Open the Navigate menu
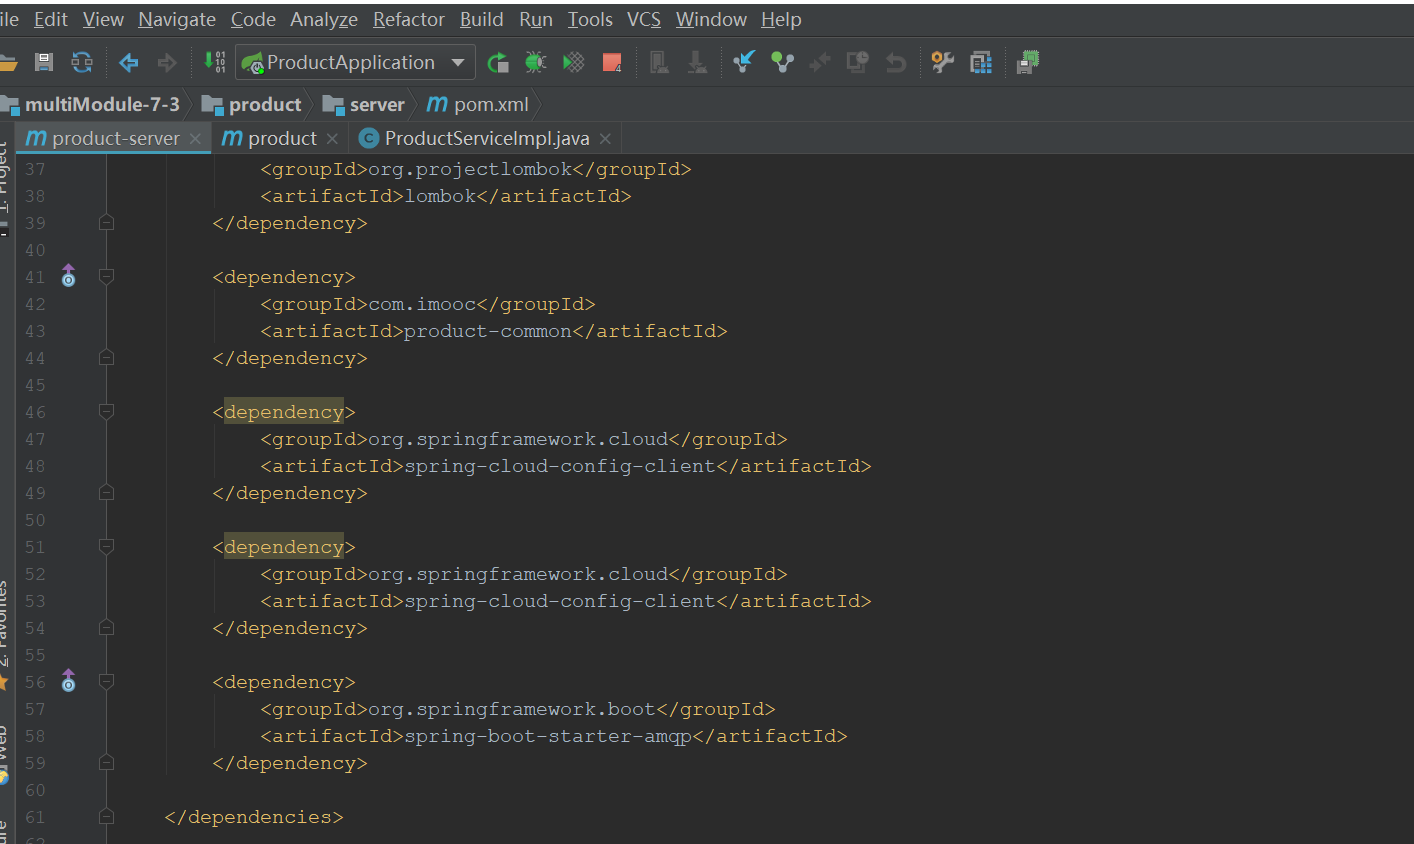Screen dimensions: 1414x844 177,19
